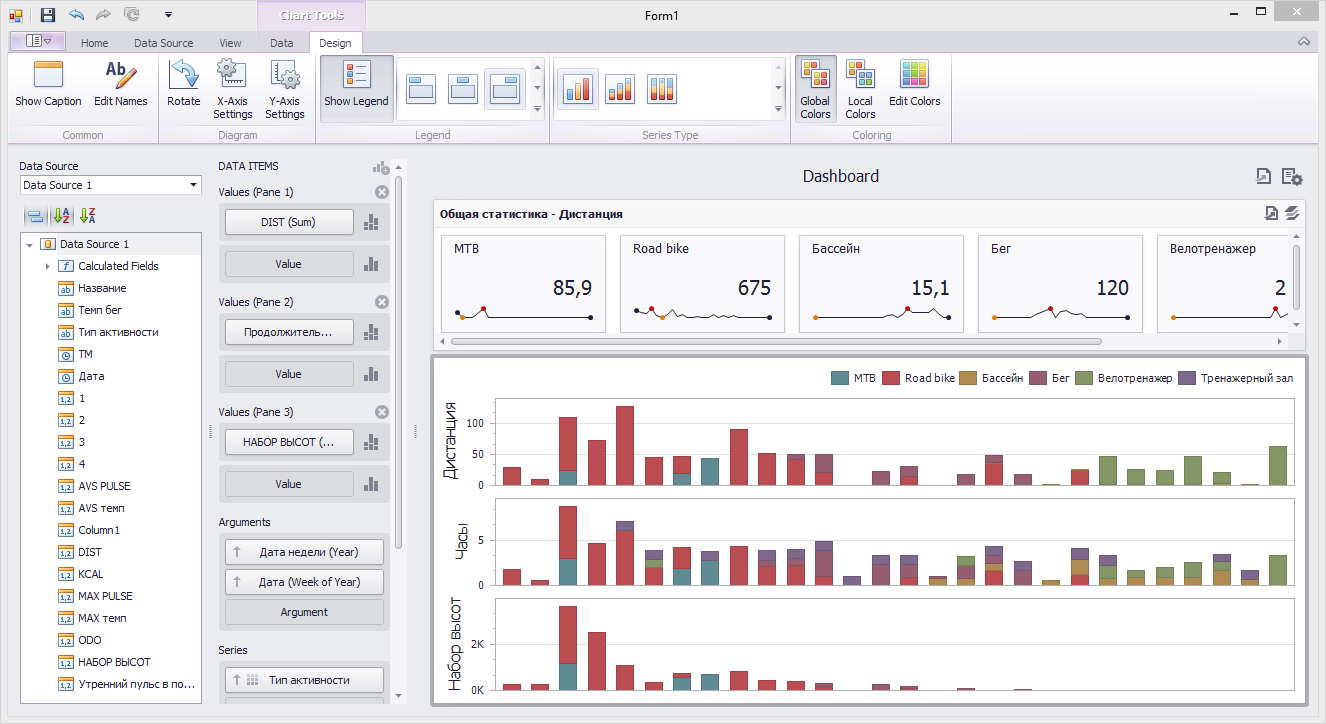Toggle the Show Legend option
Screen dimensions: 1326x724
pos(356,88)
